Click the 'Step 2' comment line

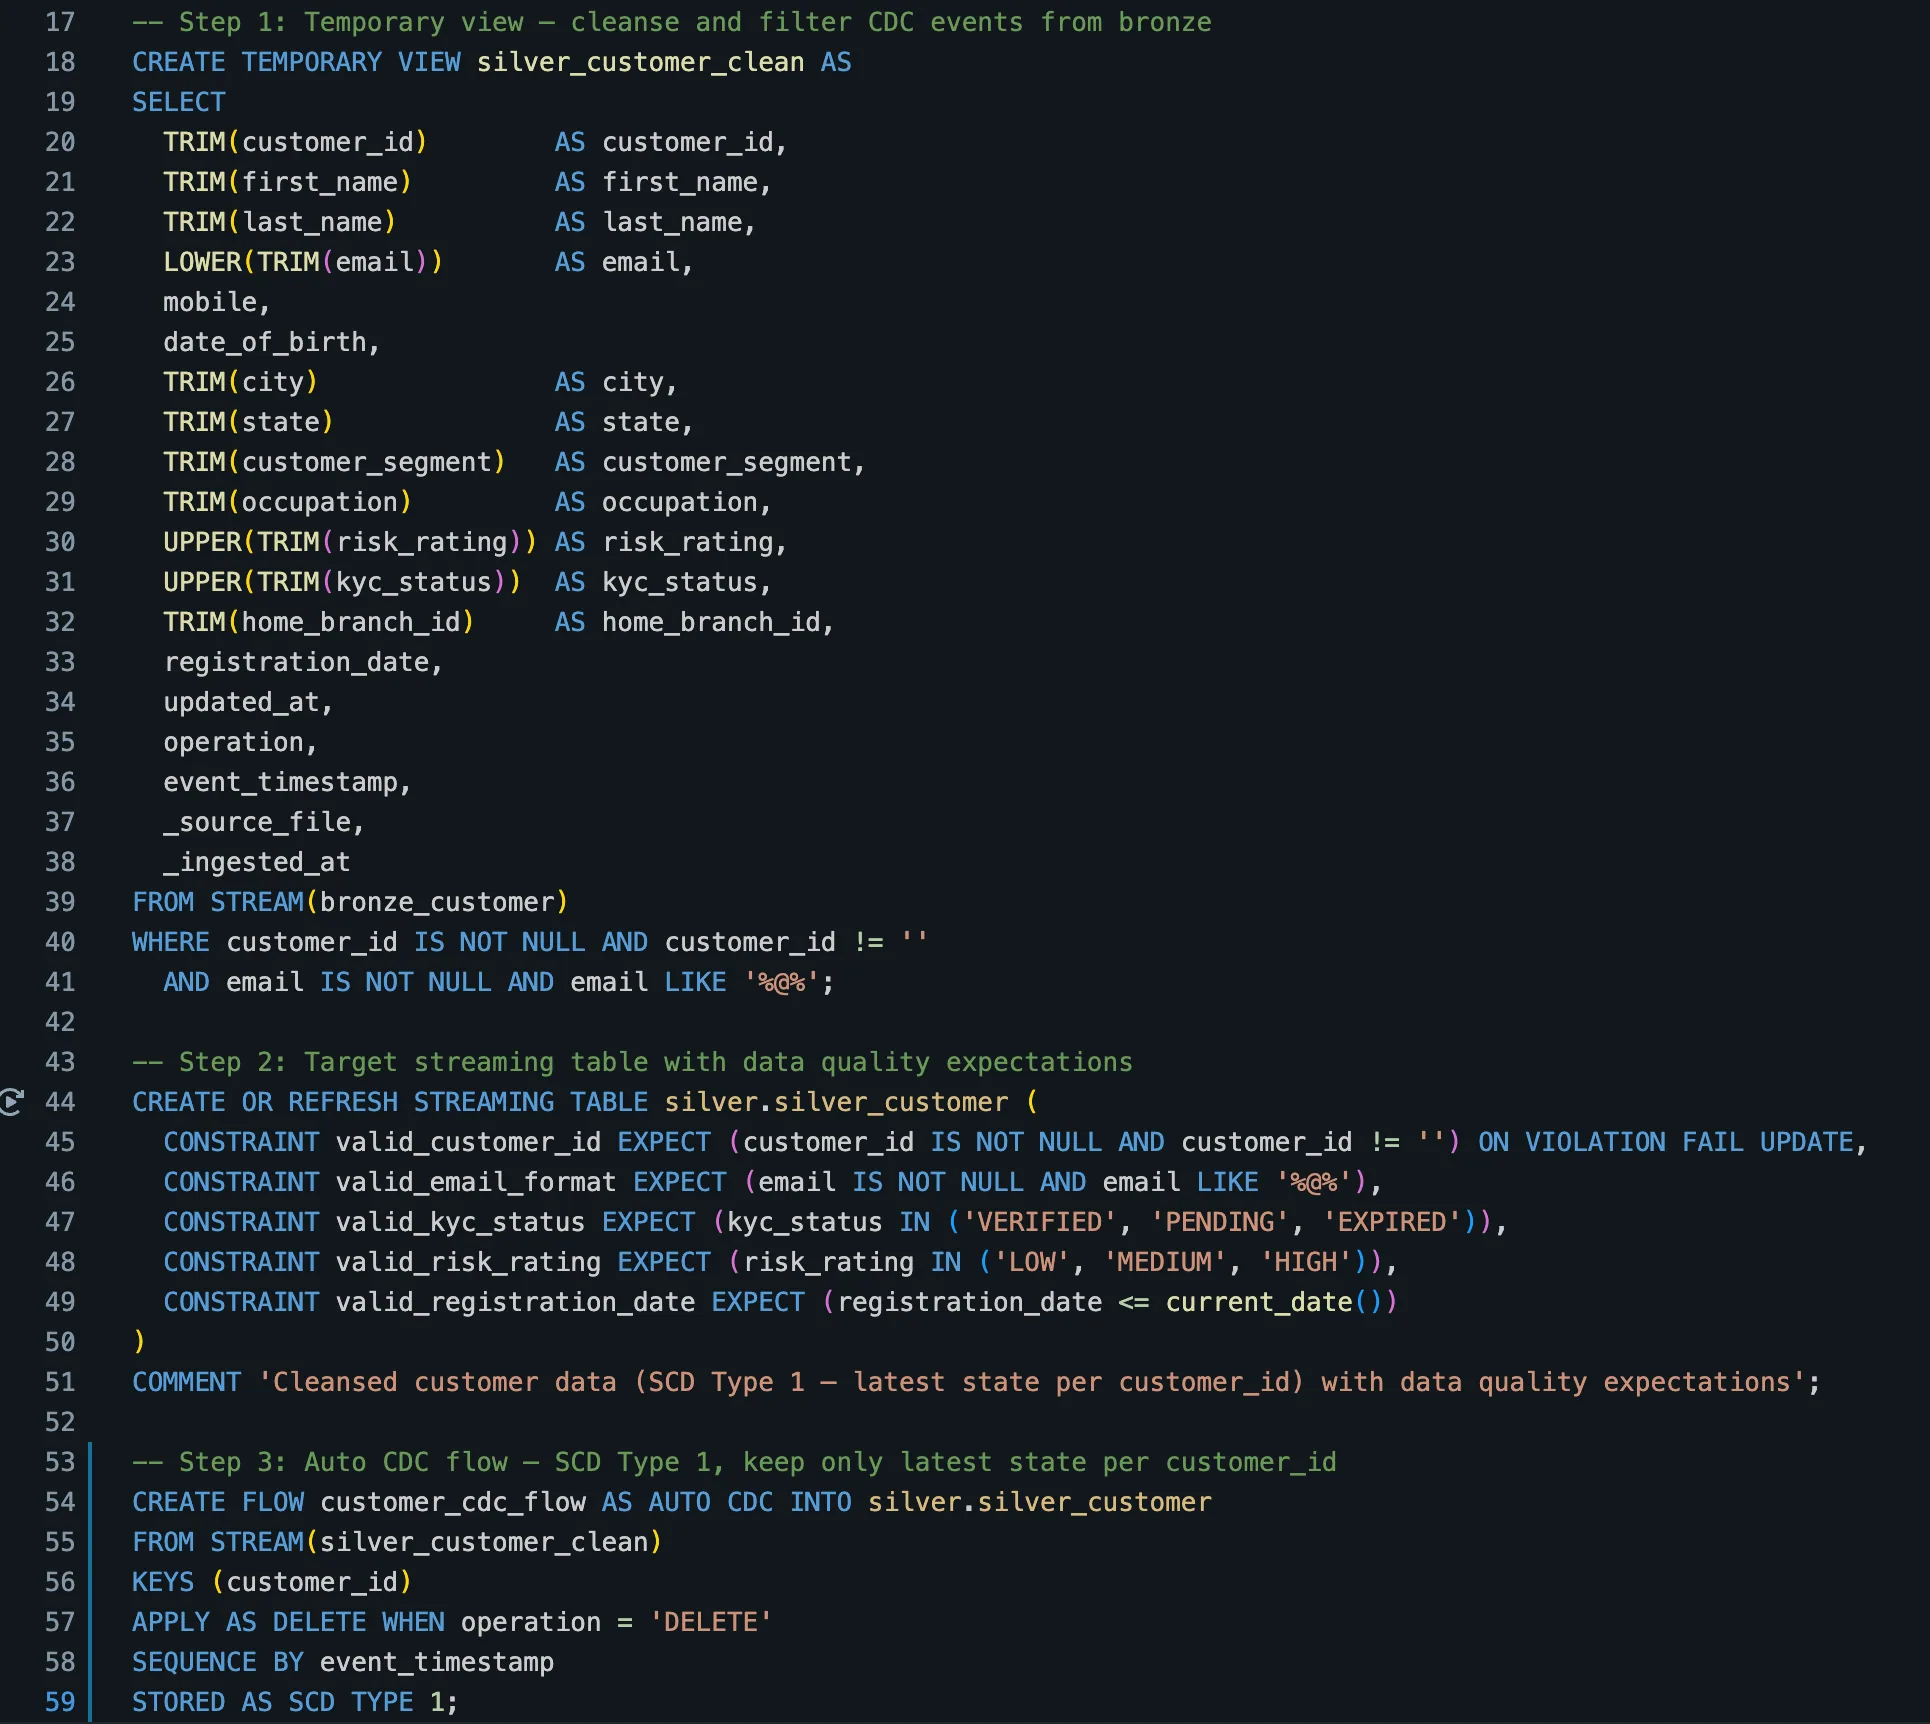[632, 1062]
